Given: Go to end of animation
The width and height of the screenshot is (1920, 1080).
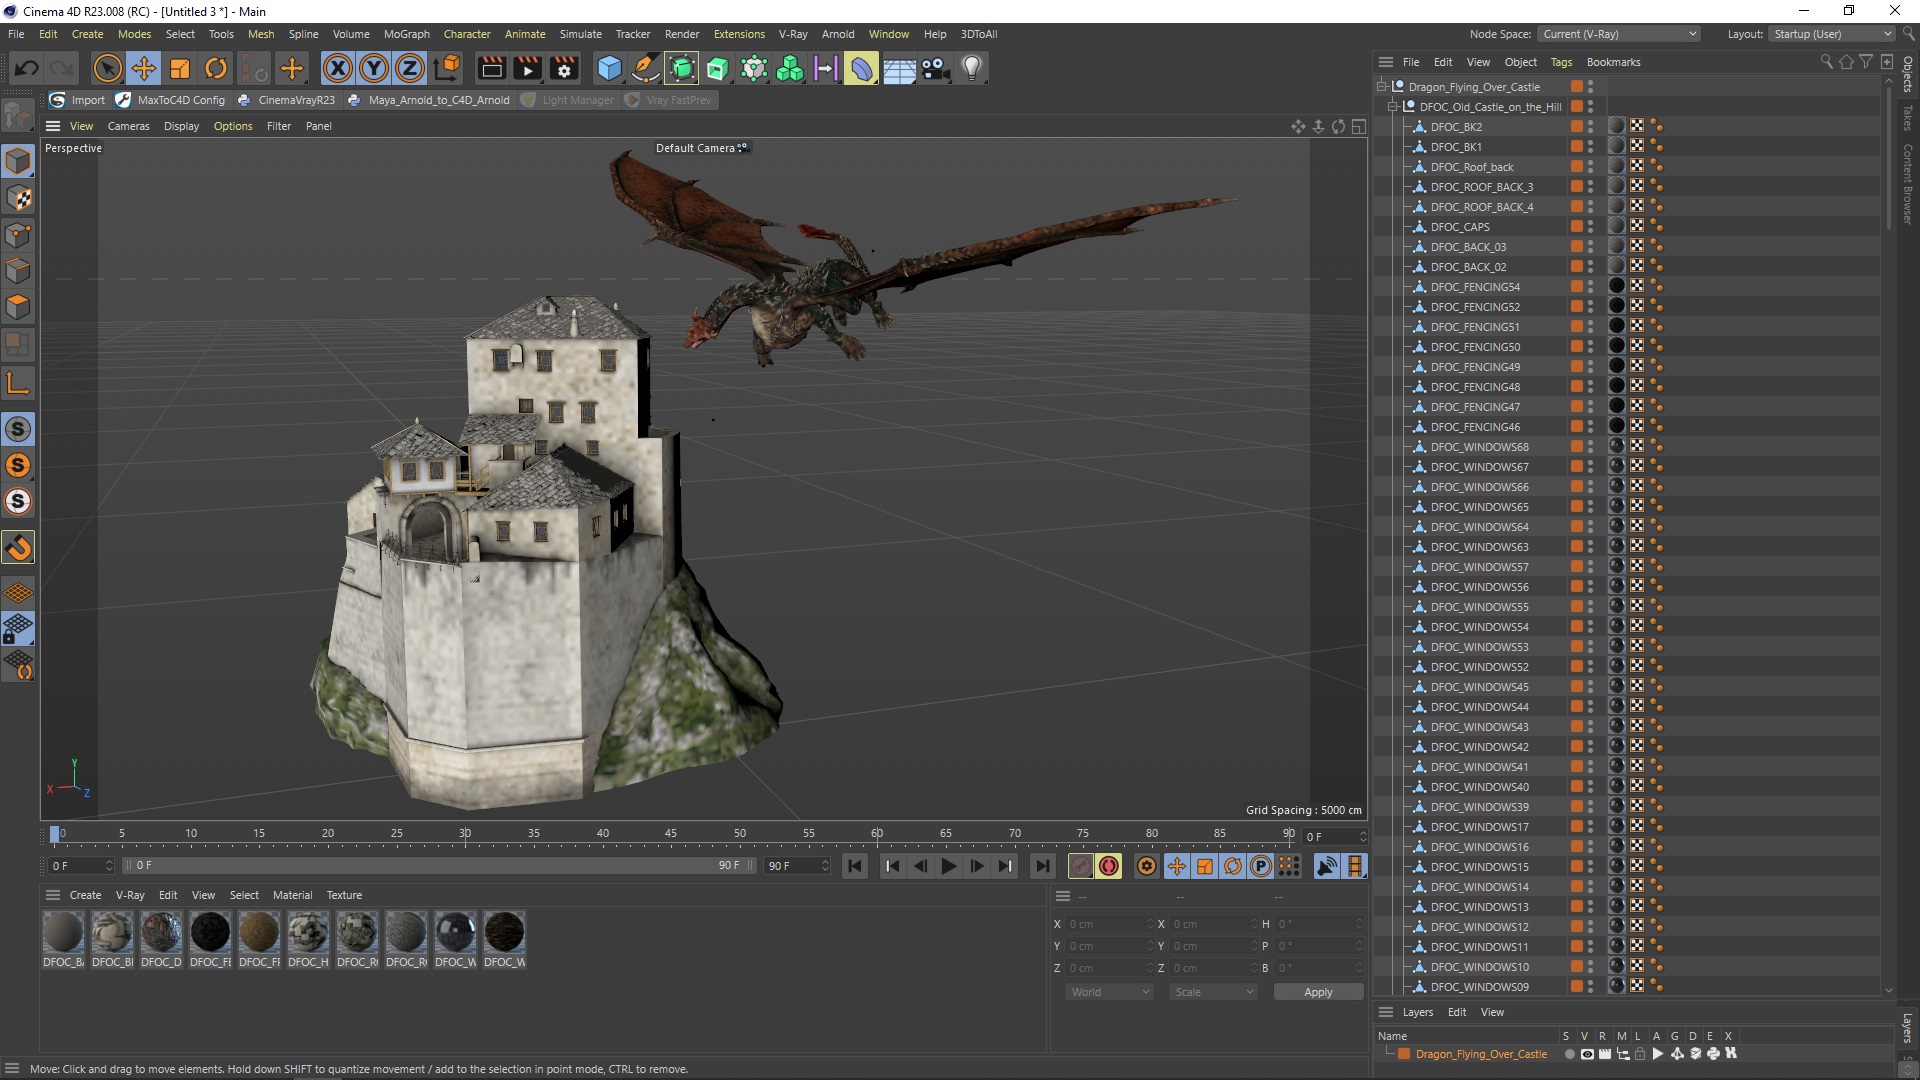Looking at the screenshot, I should click(1043, 866).
